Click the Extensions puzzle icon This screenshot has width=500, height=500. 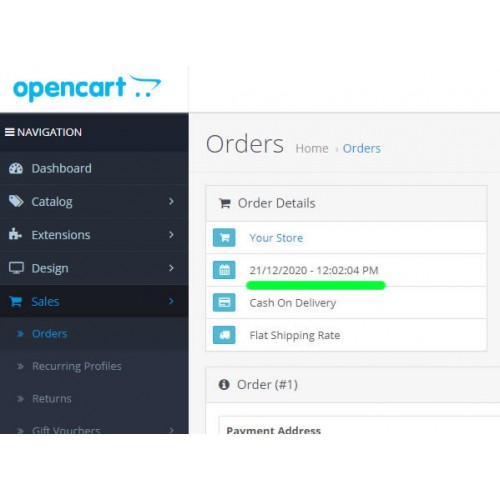15,234
